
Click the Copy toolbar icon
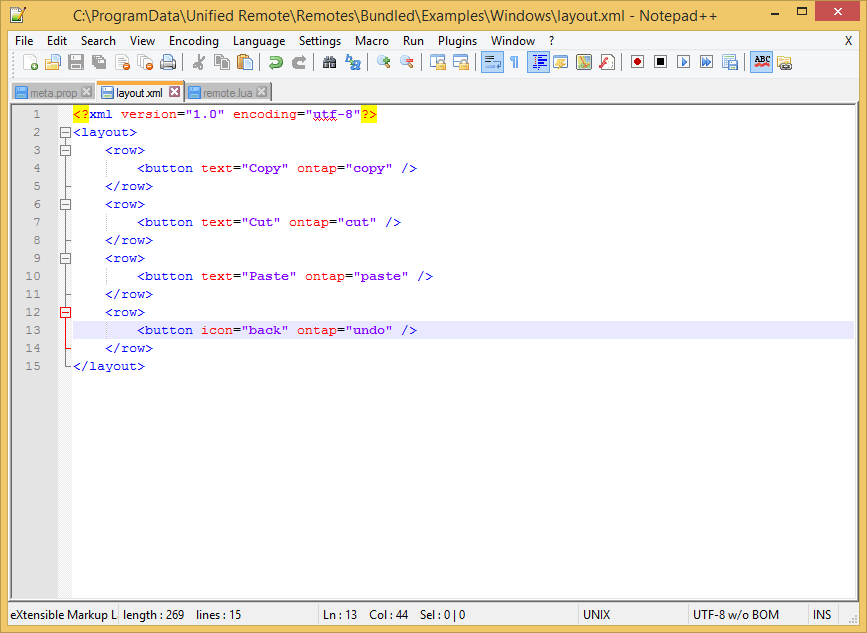[x=222, y=62]
